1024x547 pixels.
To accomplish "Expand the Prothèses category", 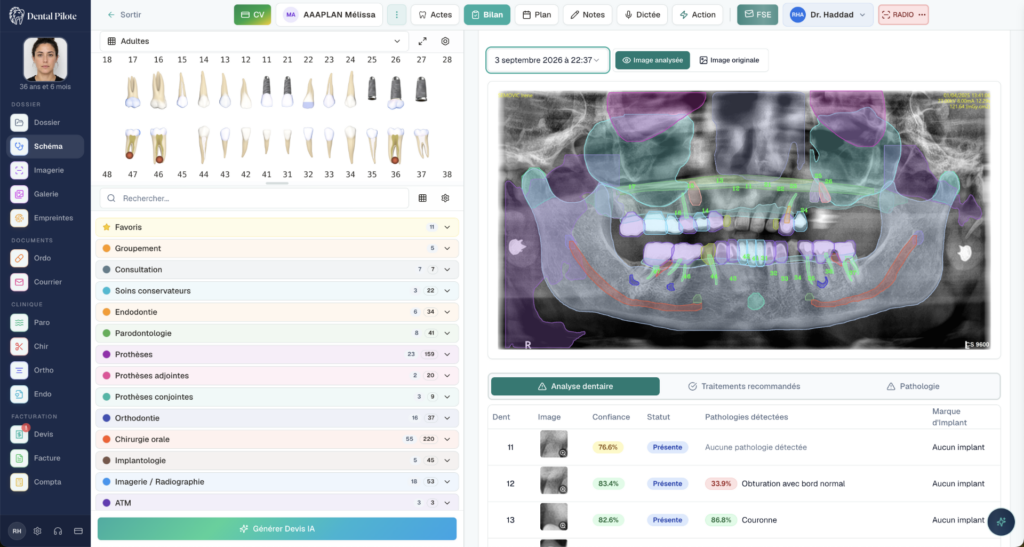I will [277, 354].
